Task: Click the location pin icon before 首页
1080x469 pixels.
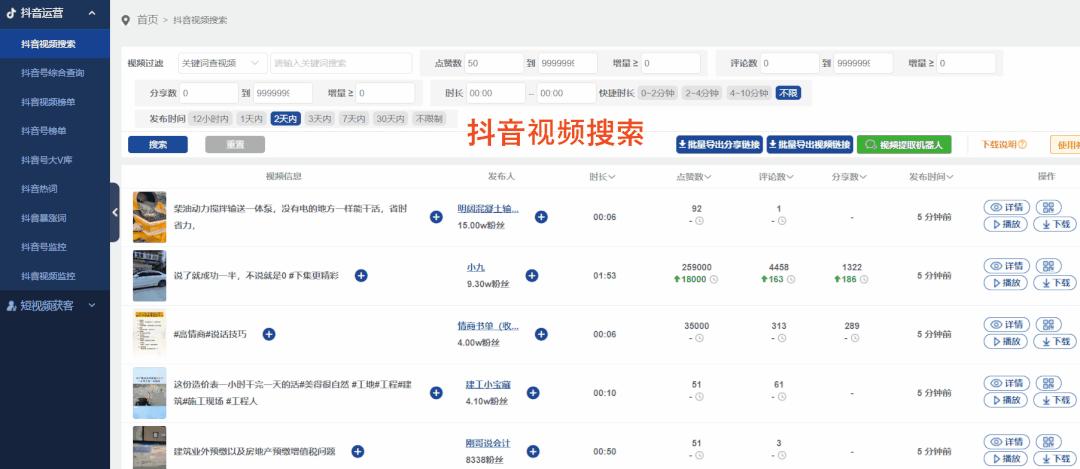Action: coord(125,20)
